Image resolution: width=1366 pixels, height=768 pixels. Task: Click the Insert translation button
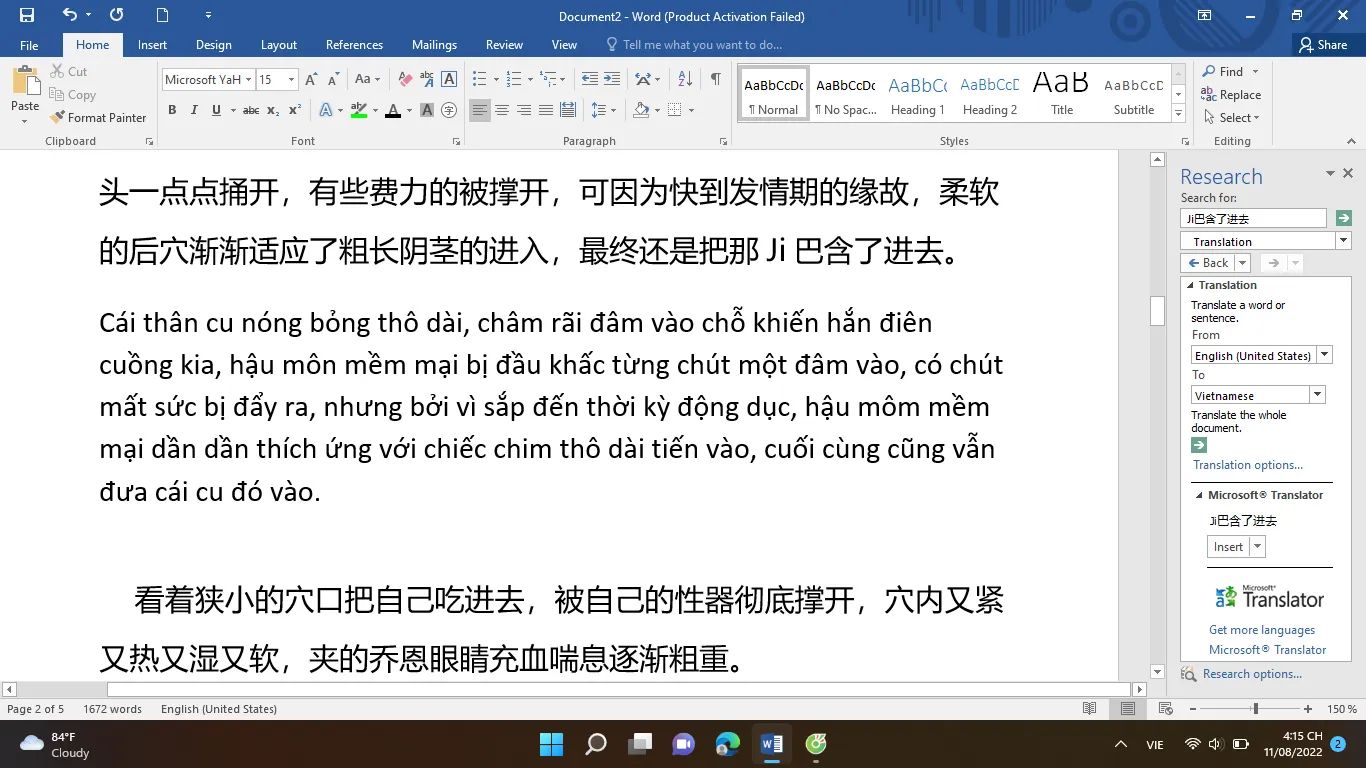click(1228, 547)
